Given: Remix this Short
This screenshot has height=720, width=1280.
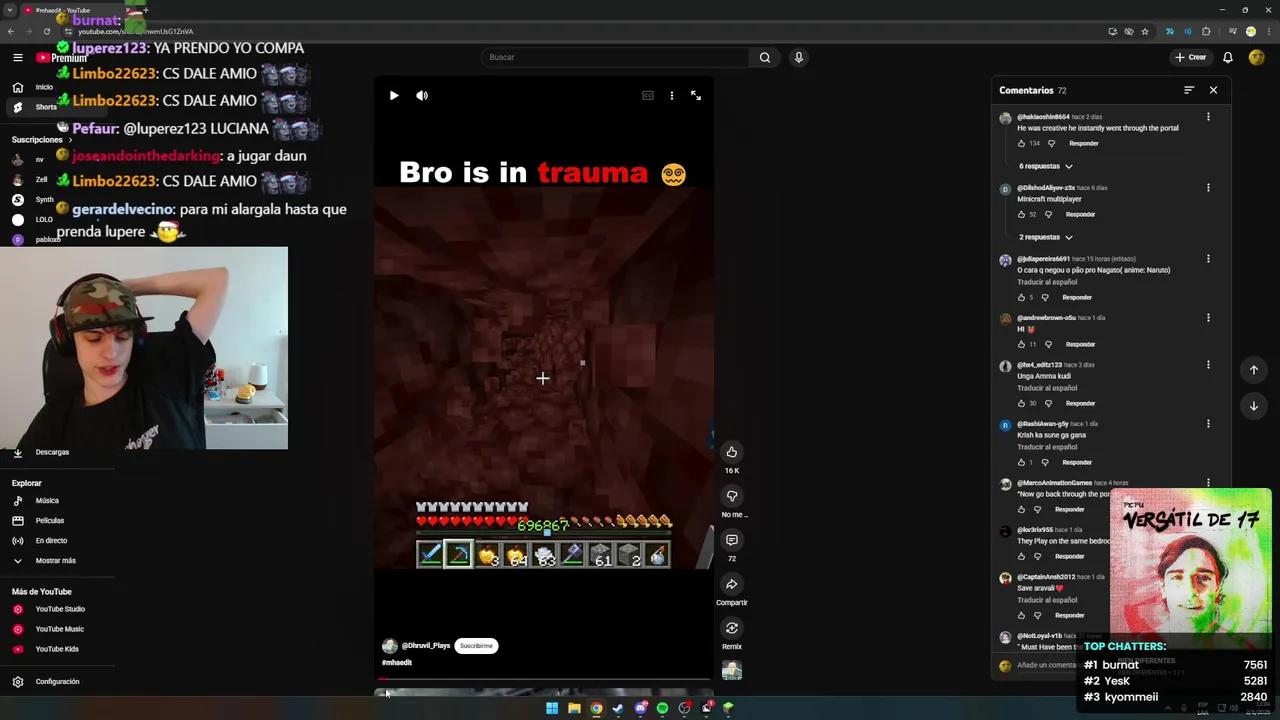Looking at the screenshot, I should pos(732,628).
